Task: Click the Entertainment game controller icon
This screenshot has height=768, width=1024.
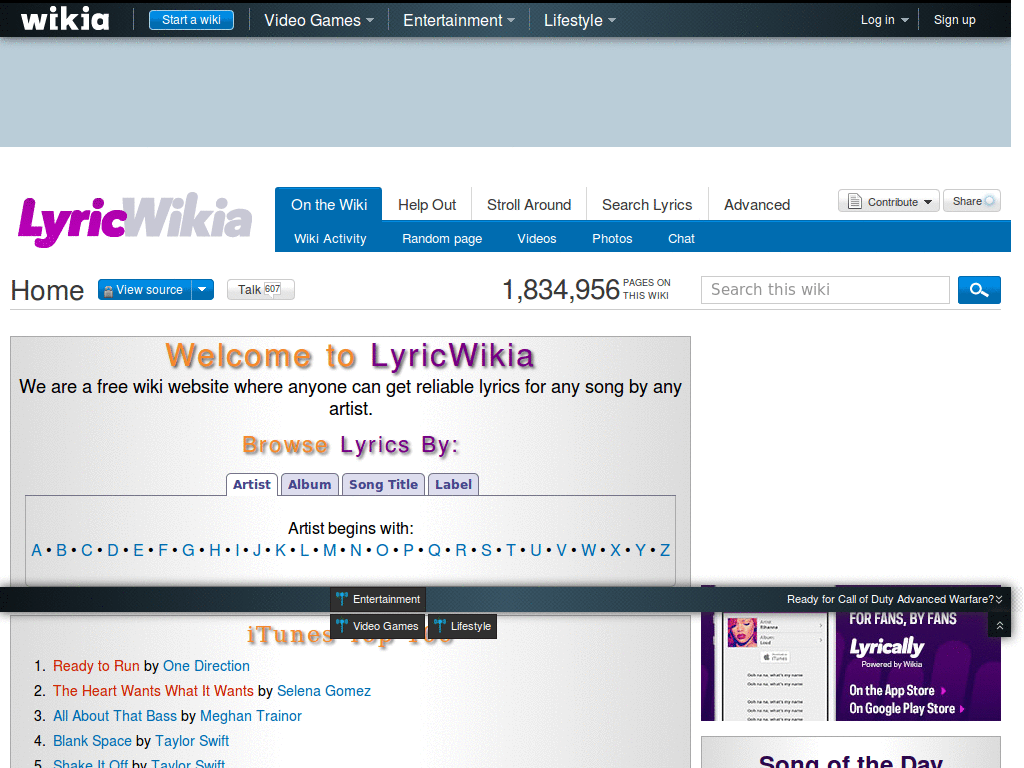Action: [341, 599]
